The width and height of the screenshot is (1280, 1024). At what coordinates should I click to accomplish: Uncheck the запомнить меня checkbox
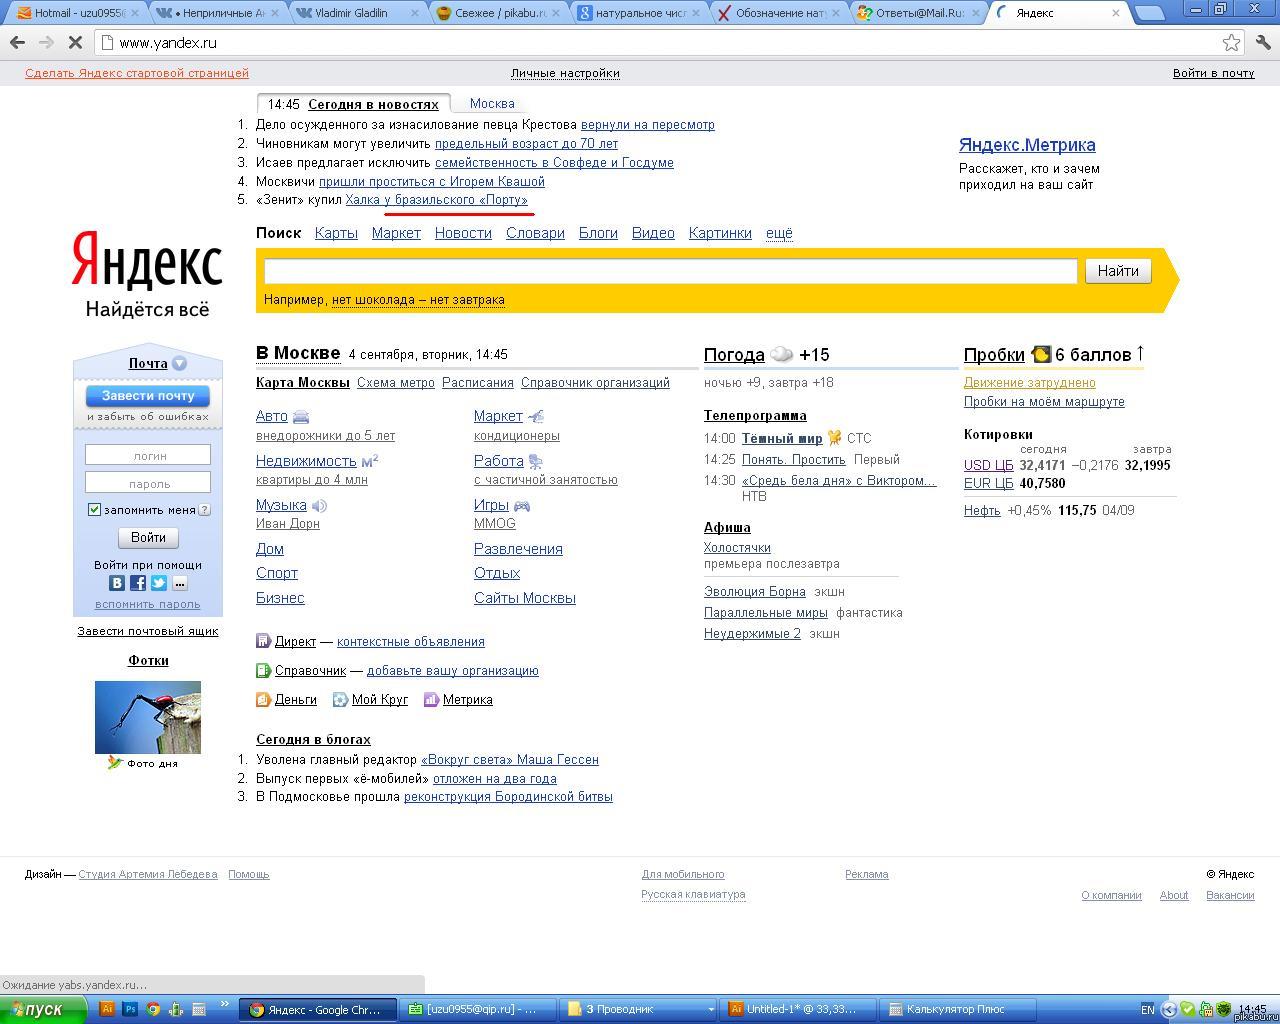(x=94, y=510)
